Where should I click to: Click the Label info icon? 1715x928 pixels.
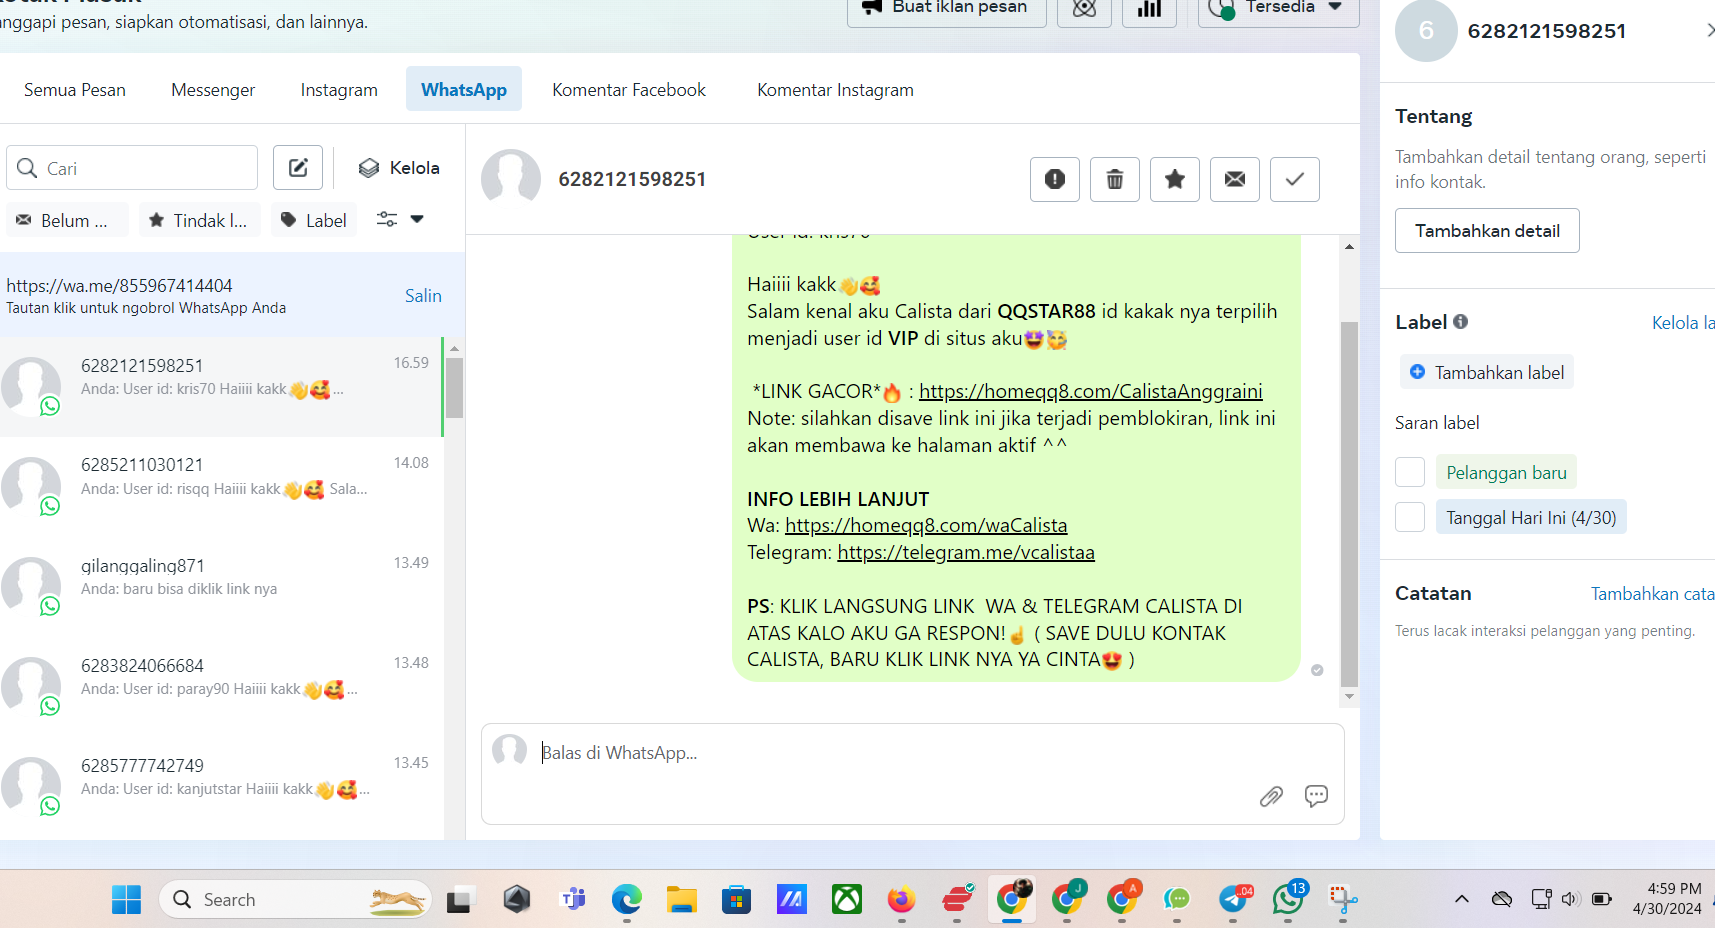point(1460,322)
